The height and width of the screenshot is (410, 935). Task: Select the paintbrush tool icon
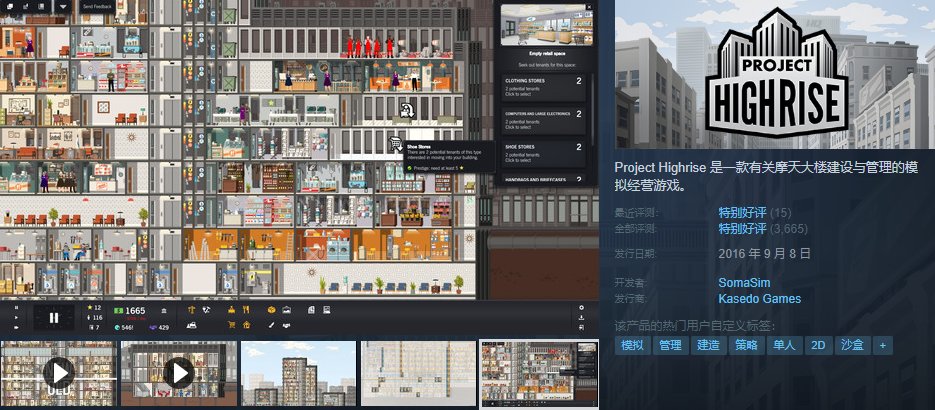[271, 325]
